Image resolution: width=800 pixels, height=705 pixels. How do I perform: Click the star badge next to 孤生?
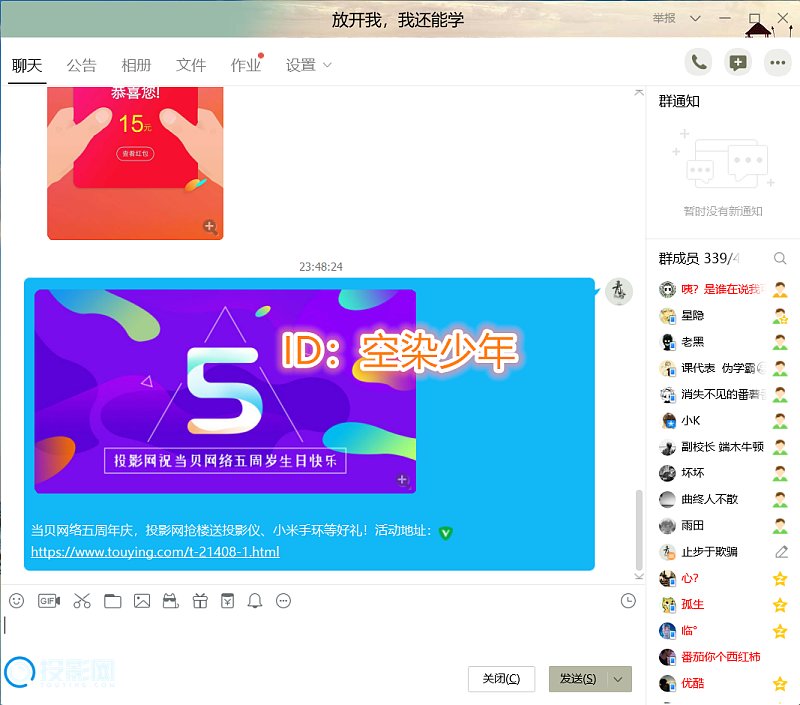pos(780,605)
